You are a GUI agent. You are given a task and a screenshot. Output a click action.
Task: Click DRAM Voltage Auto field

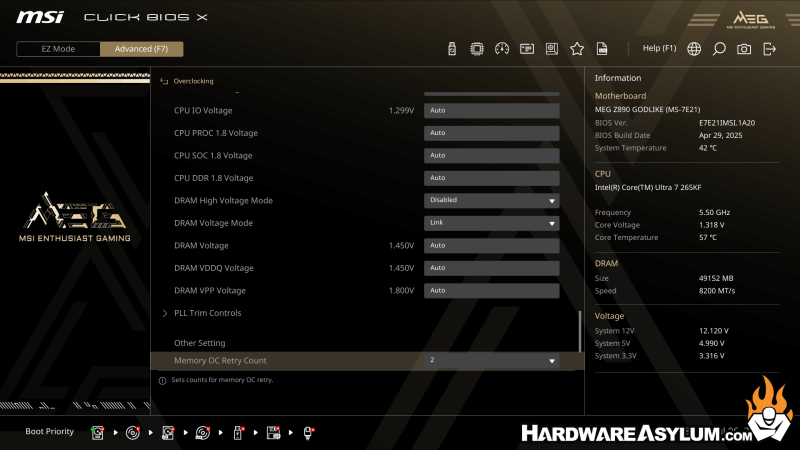[x=491, y=245]
